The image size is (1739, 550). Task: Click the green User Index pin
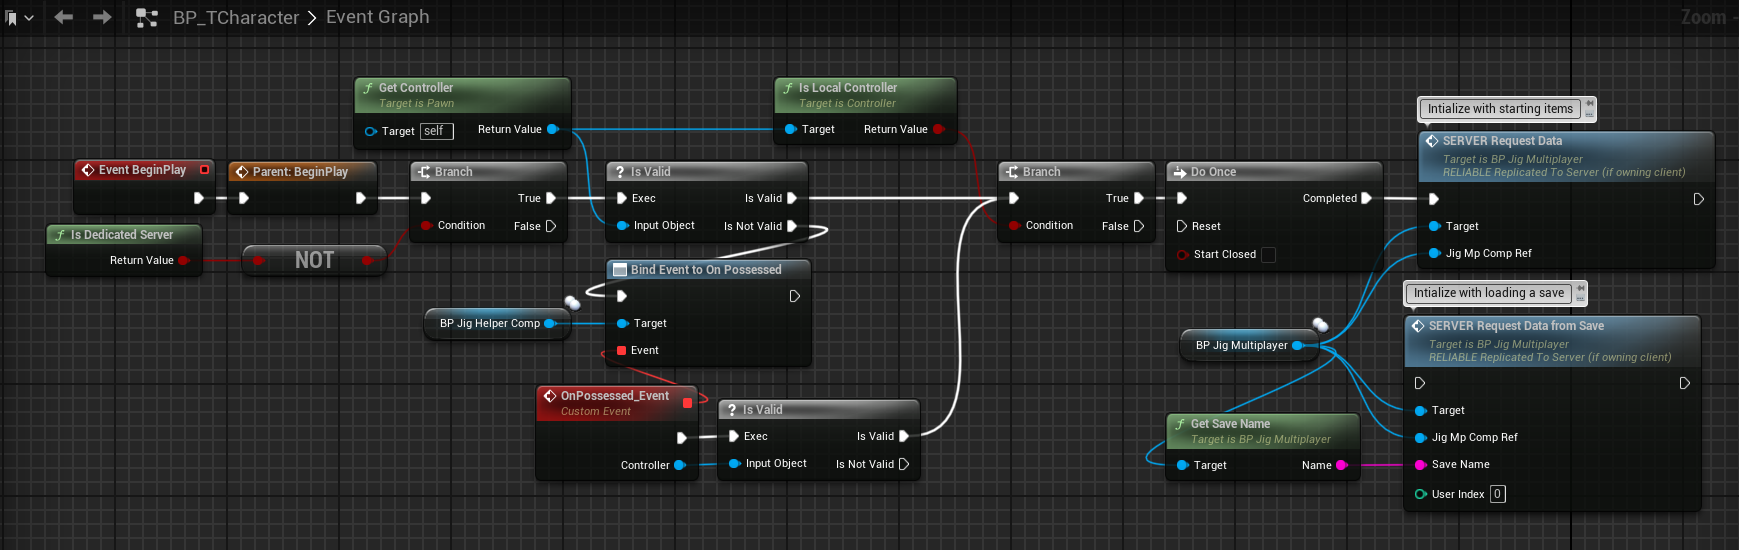(1421, 494)
